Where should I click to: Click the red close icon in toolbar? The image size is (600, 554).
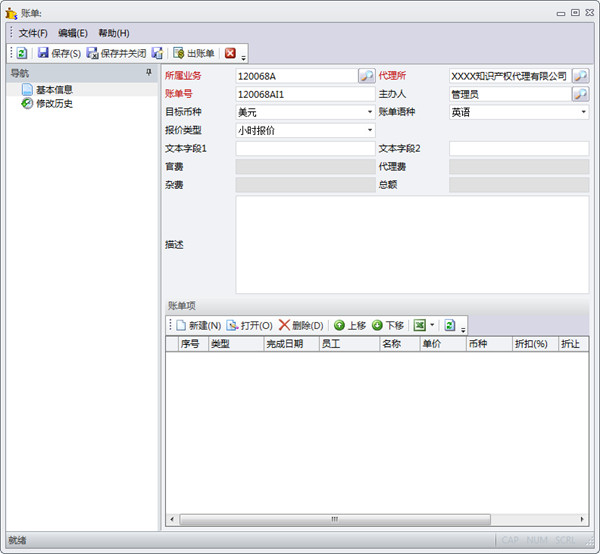[x=230, y=53]
